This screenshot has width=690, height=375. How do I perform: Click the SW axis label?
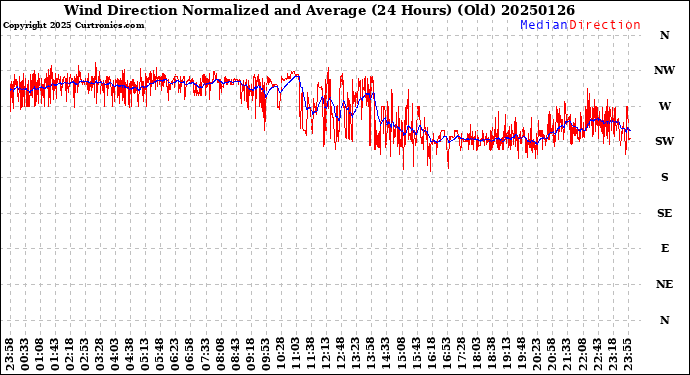pos(664,141)
